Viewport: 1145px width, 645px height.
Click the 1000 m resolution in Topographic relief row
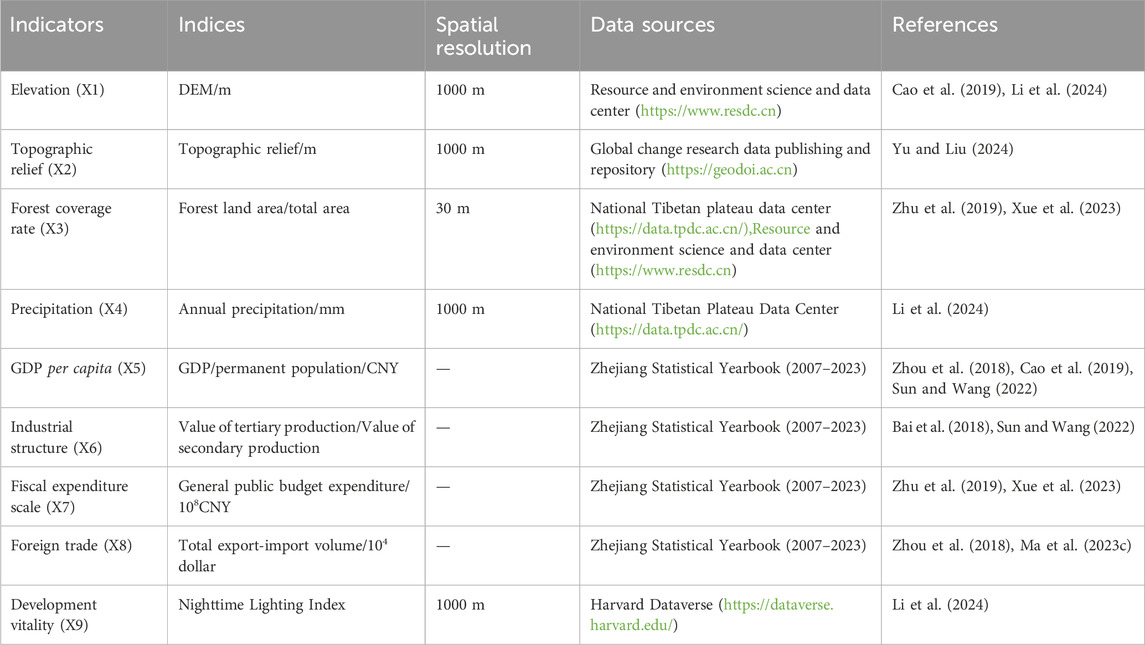460,150
